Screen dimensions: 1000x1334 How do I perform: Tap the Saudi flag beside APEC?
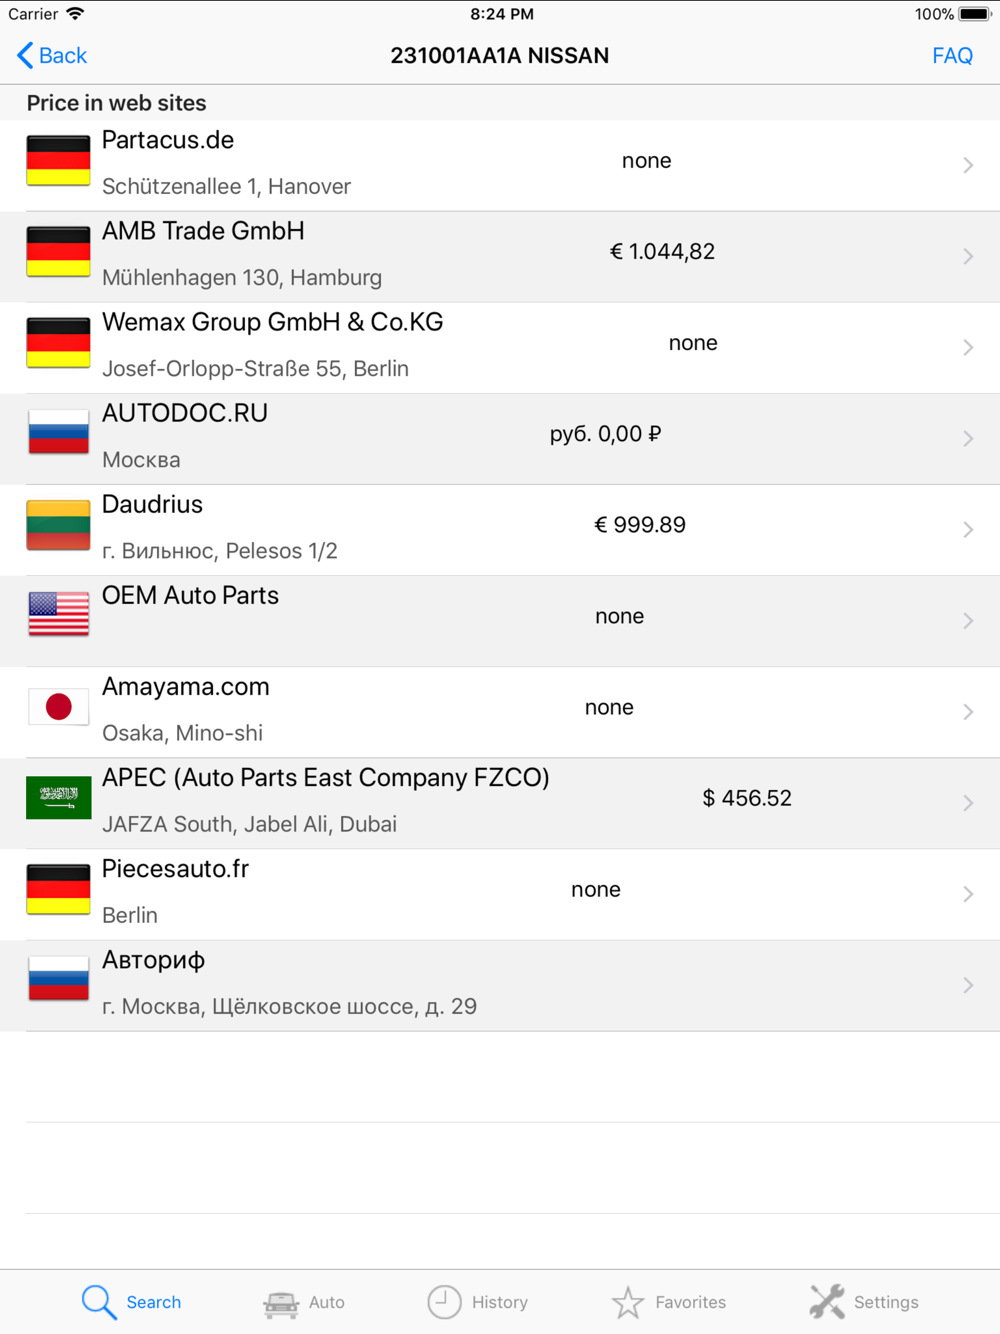point(58,798)
